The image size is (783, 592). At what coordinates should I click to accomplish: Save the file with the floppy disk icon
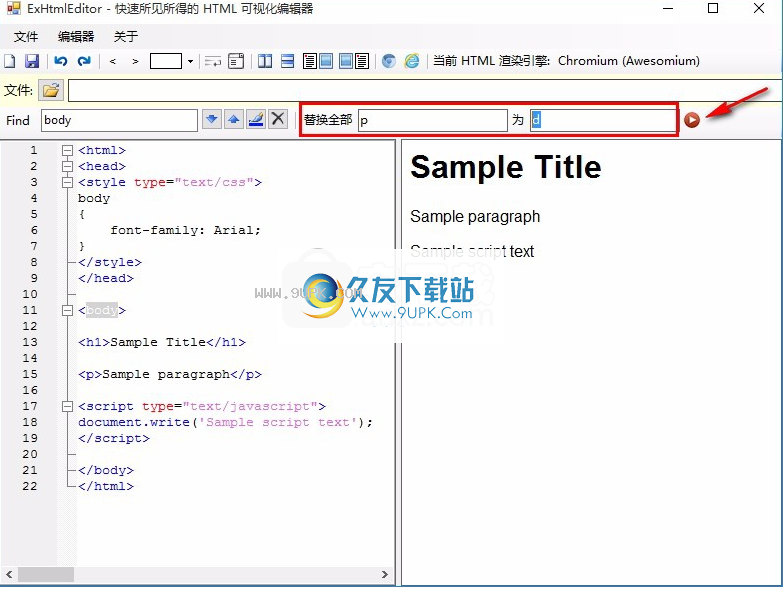pyautogui.click(x=32, y=61)
